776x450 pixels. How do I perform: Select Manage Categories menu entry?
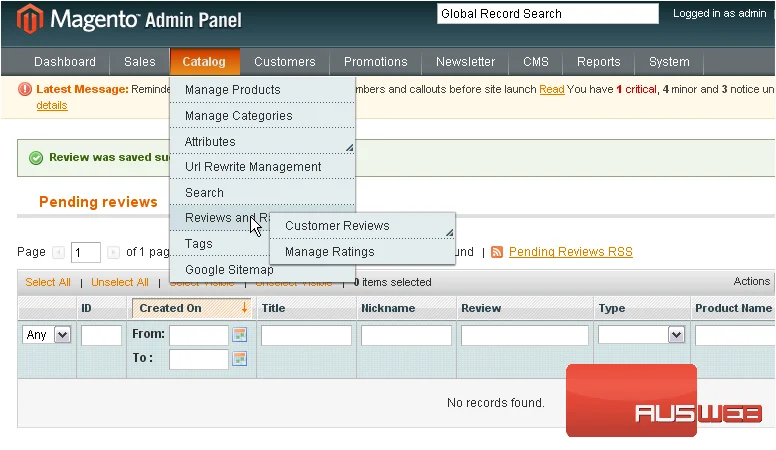[x=262, y=115]
